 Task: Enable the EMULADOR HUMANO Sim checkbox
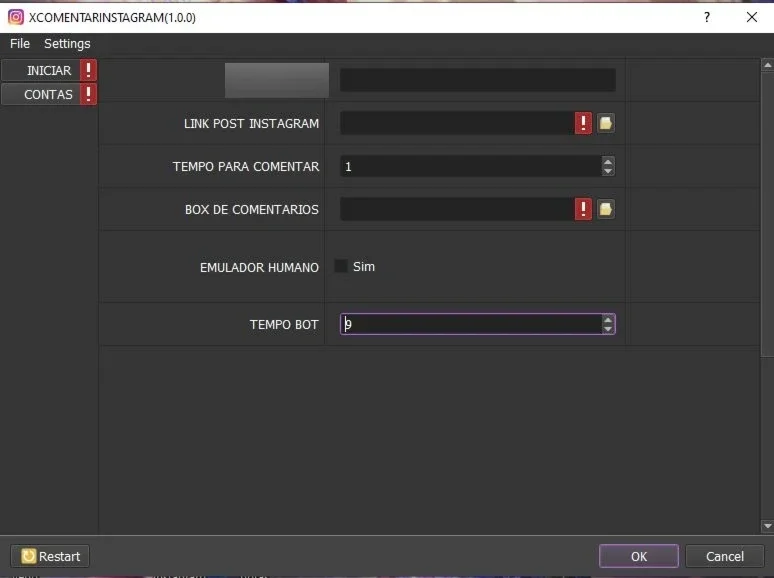point(341,266)
